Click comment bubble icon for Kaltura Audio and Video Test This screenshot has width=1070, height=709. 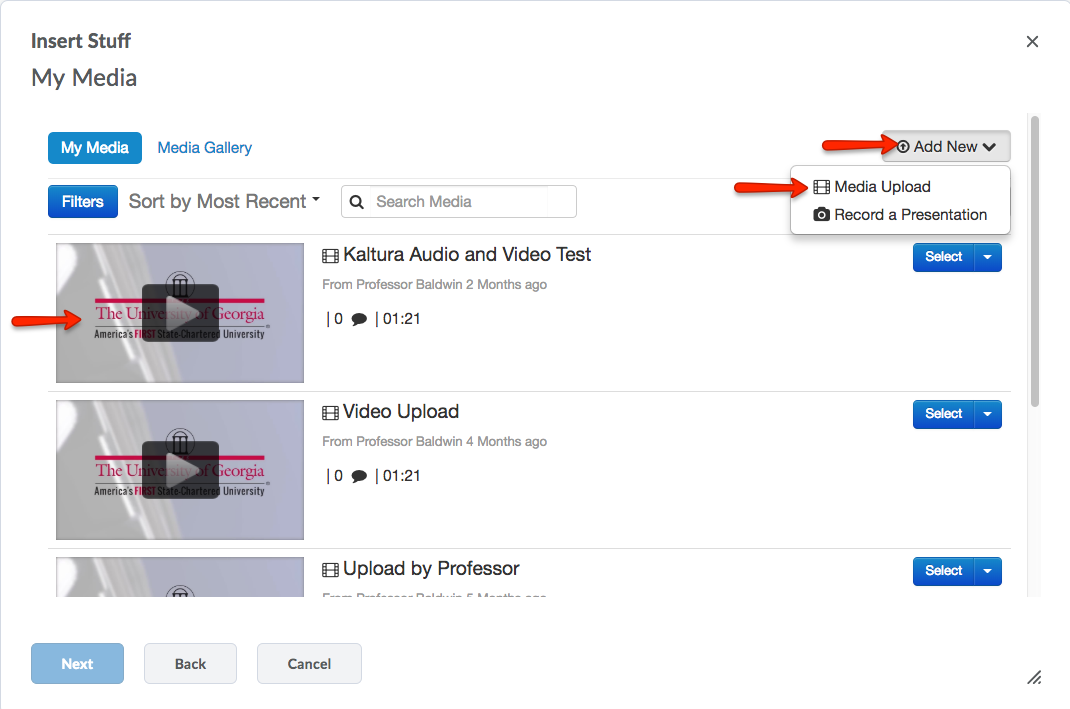(x=359, y=319)
